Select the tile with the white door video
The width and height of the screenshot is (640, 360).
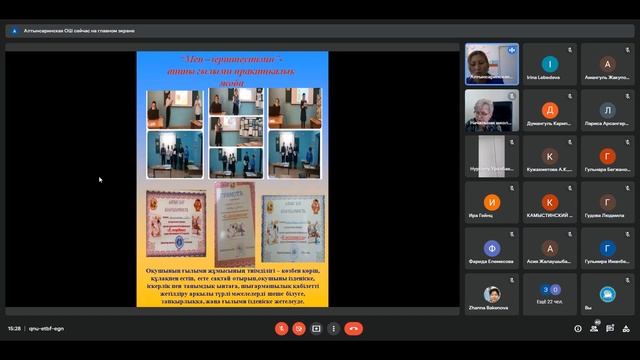click(492, 156)
